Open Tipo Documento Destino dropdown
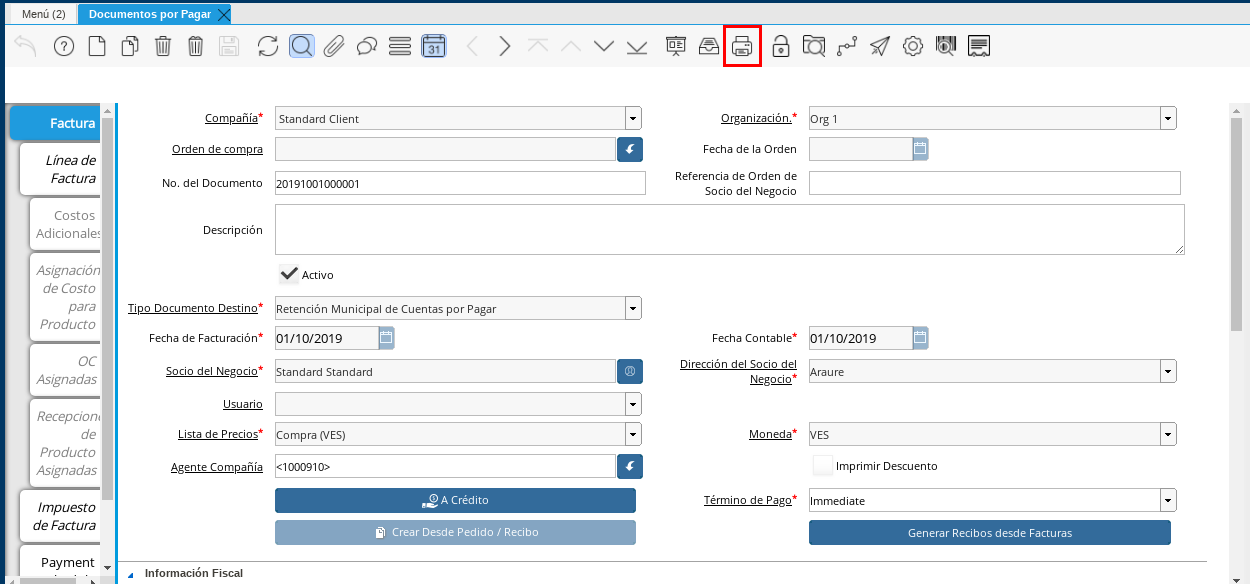 [633, 308]
